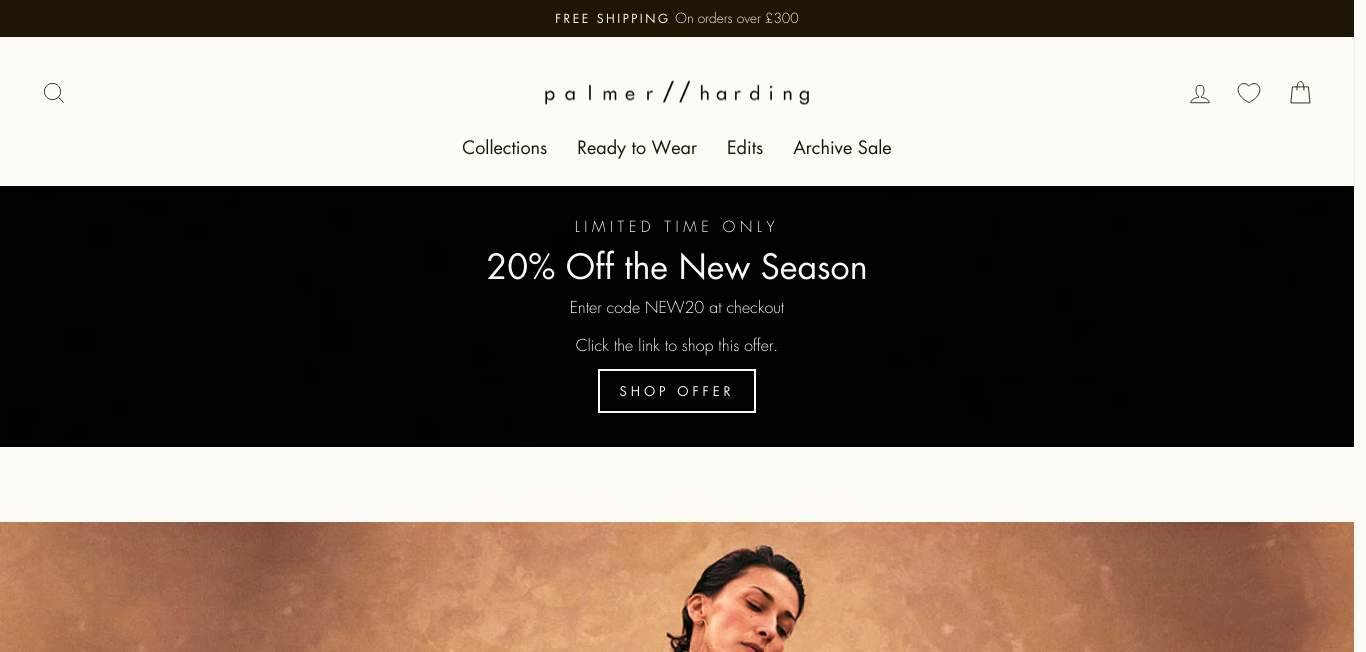Open the Ready to Wear menu
1366x652 pixels.
(x=637, y=148)
